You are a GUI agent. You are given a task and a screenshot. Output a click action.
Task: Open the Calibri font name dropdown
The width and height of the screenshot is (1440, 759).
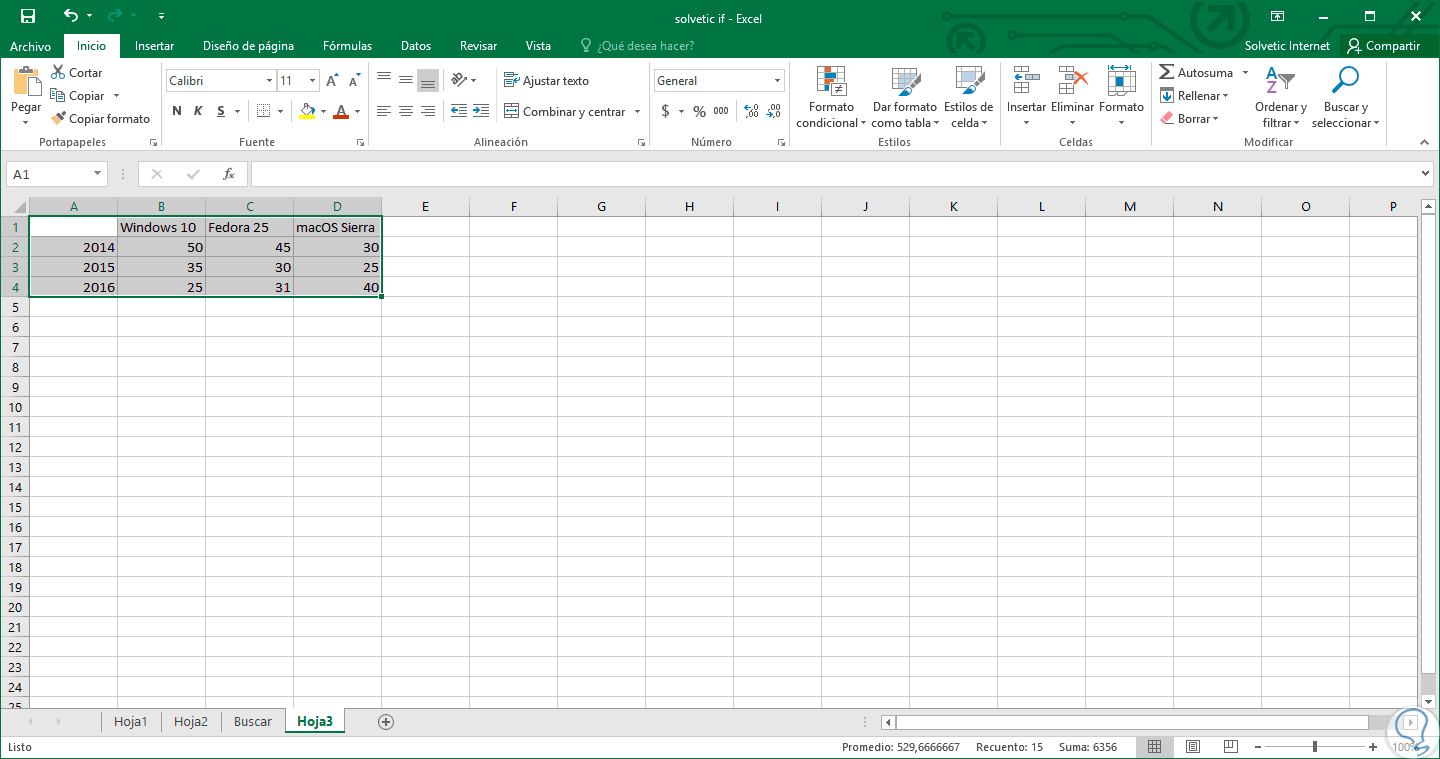point(269,81)
